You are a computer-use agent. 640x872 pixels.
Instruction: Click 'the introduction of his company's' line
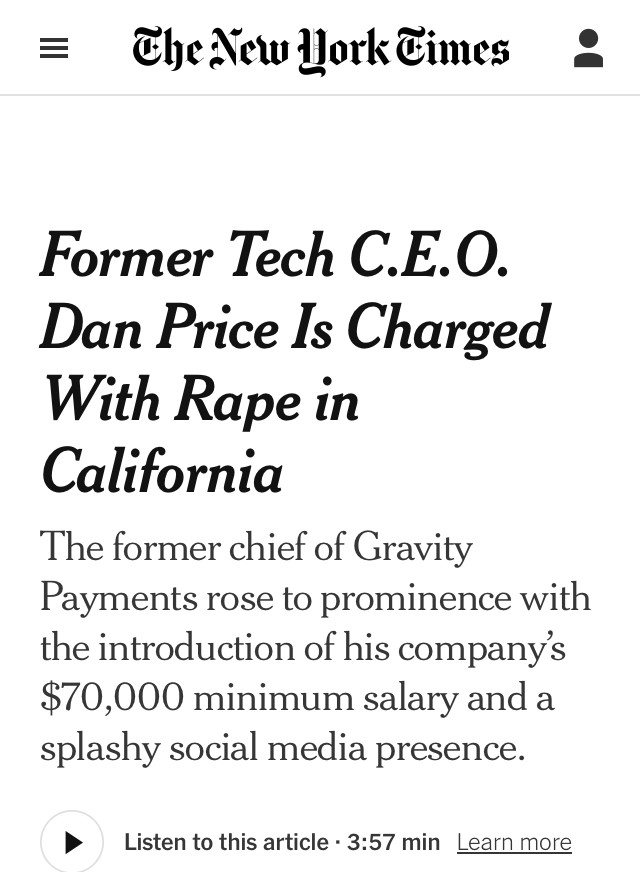pos(303,648)
